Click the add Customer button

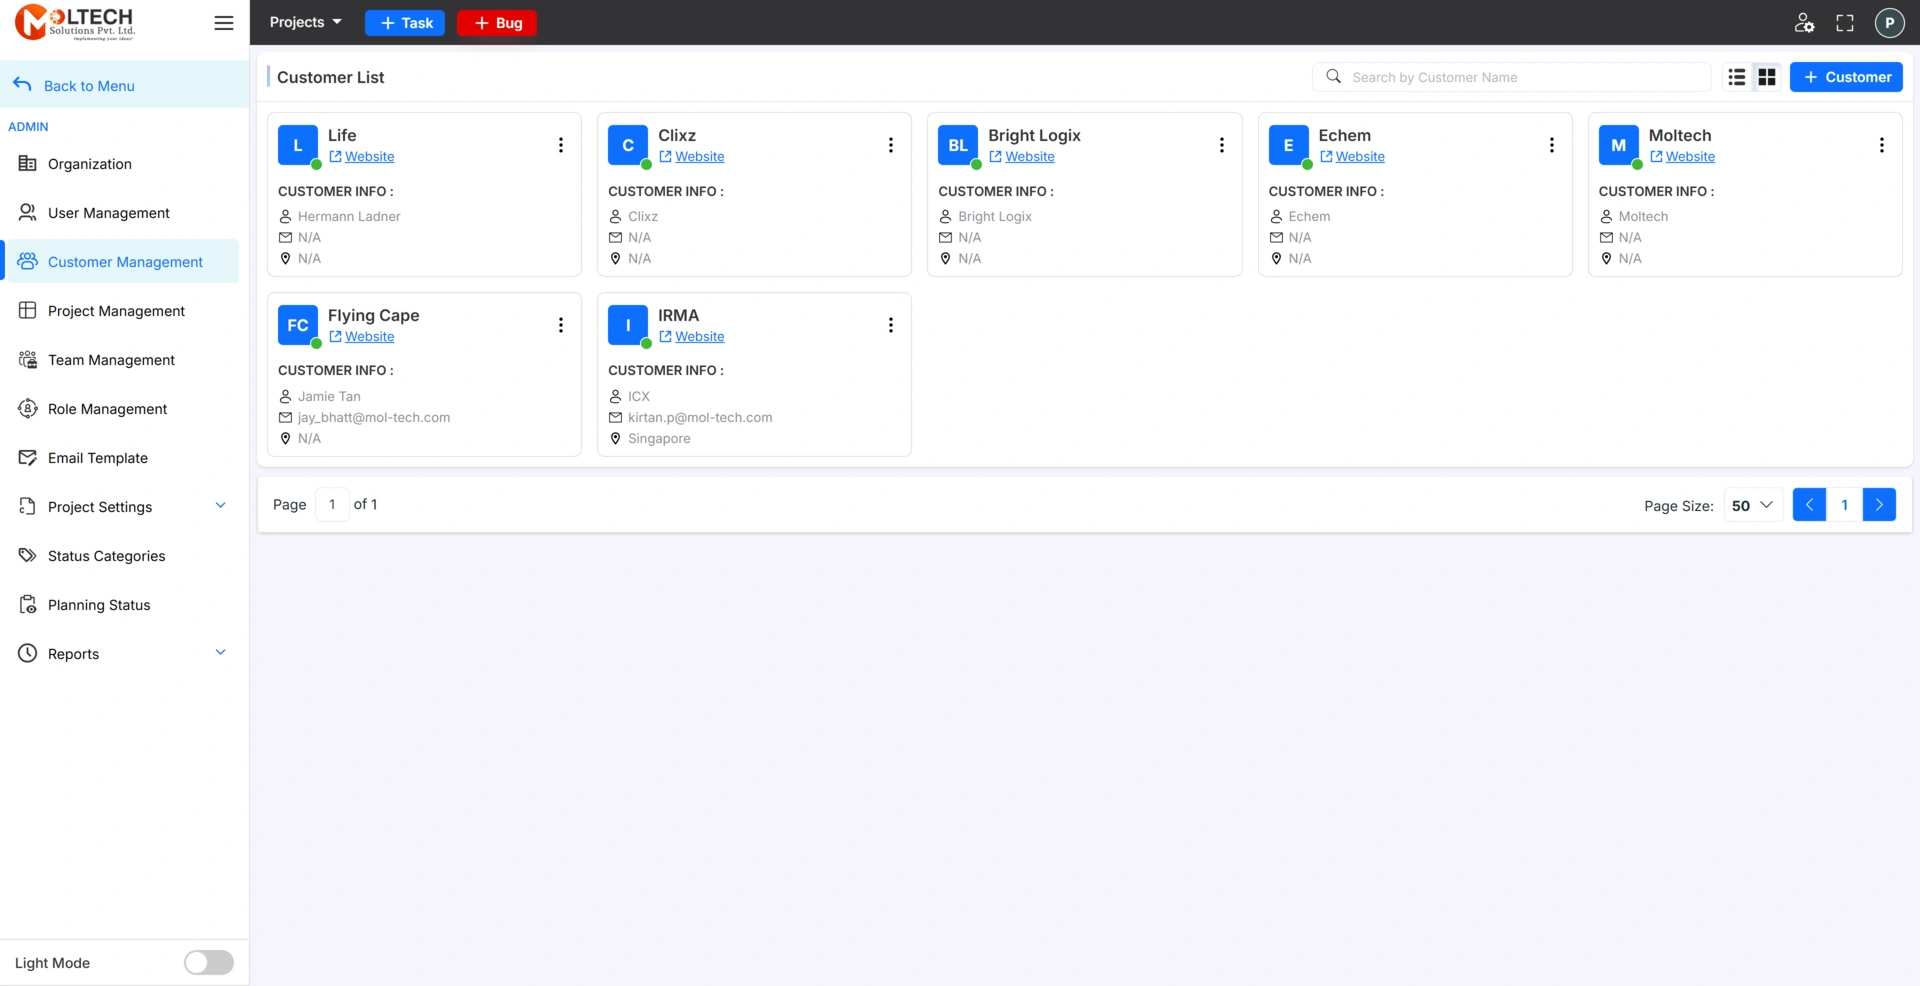click(1846, 77)
